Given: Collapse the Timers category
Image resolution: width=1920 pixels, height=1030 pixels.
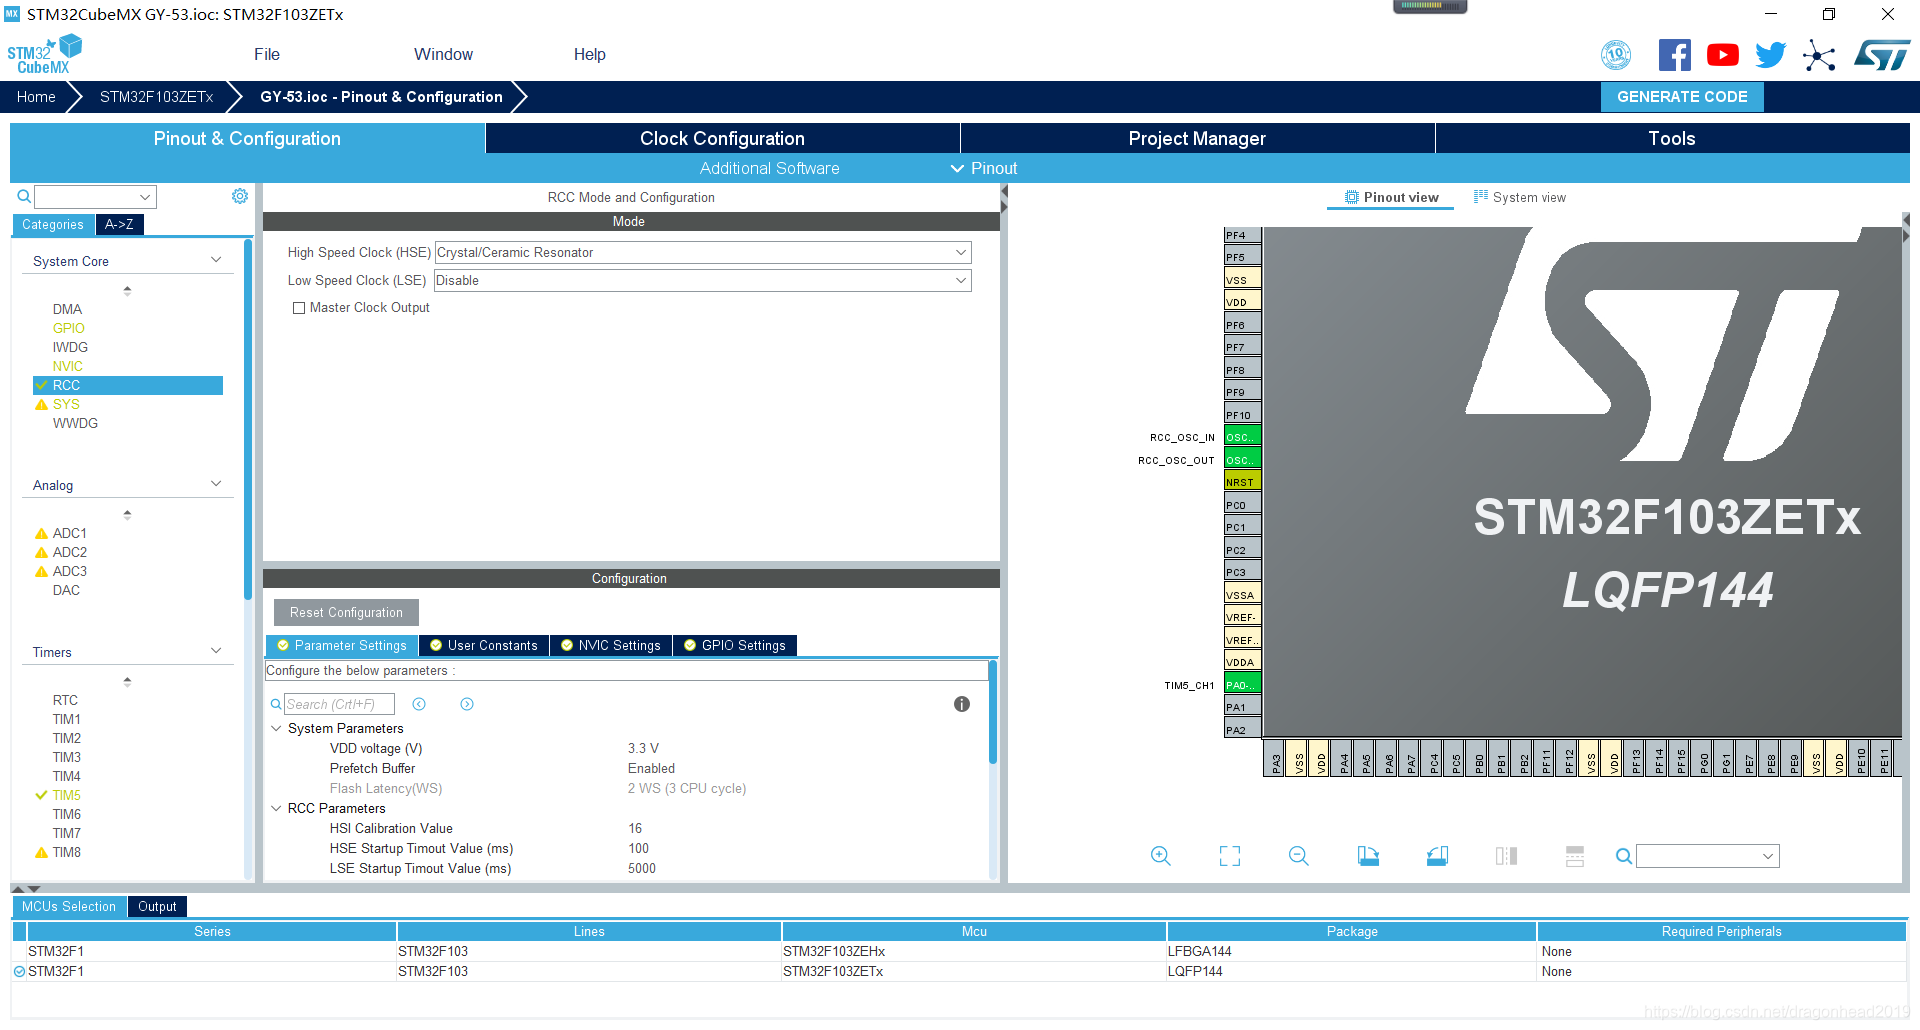Looking at the screenshot, I should (216, 651).
